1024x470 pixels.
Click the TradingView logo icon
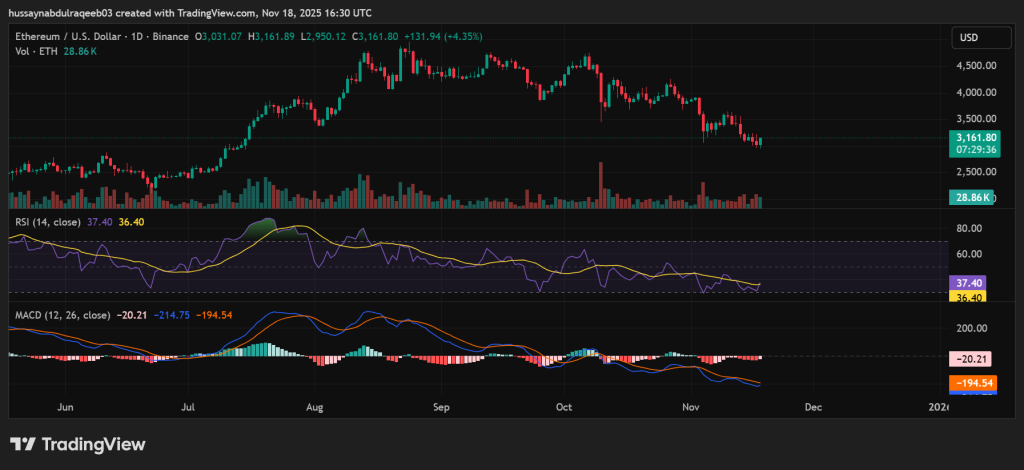click(23, 444)
